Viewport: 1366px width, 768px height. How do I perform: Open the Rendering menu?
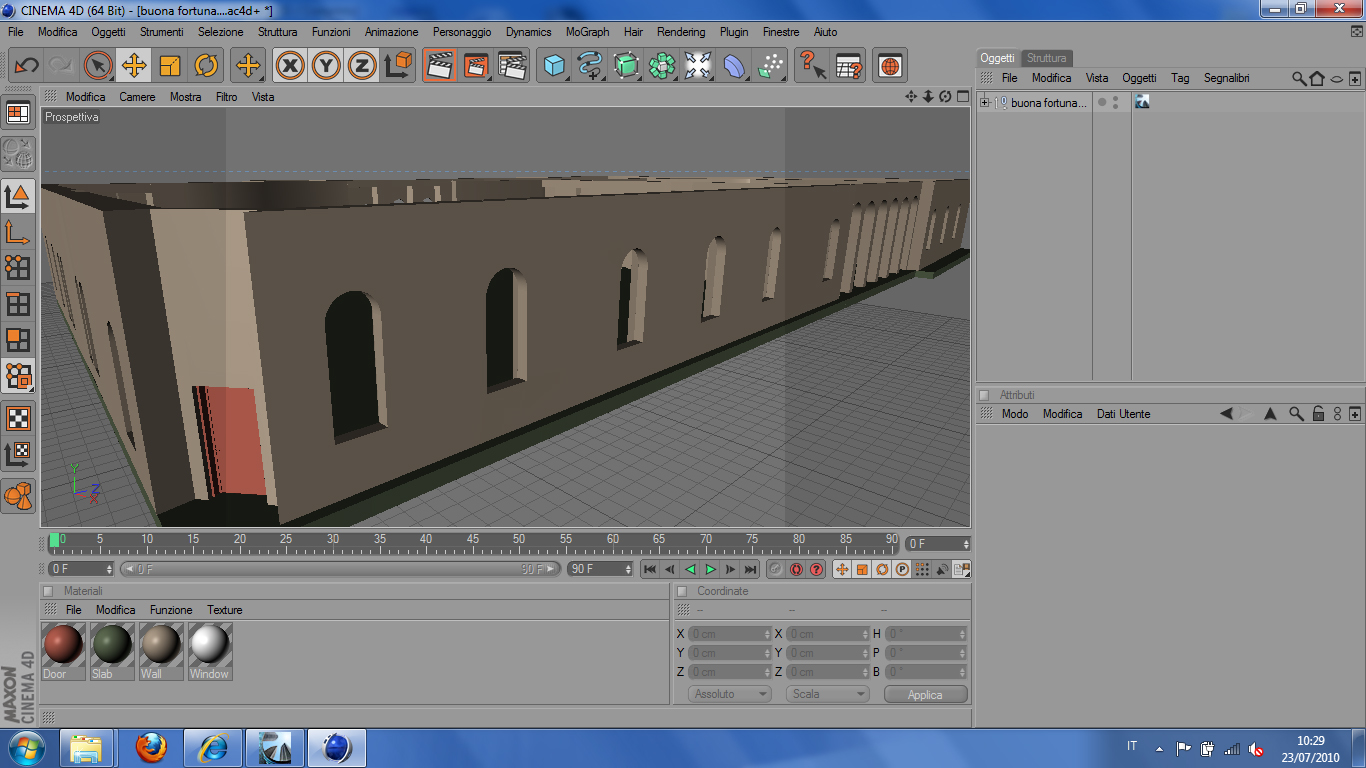point(681,32)
